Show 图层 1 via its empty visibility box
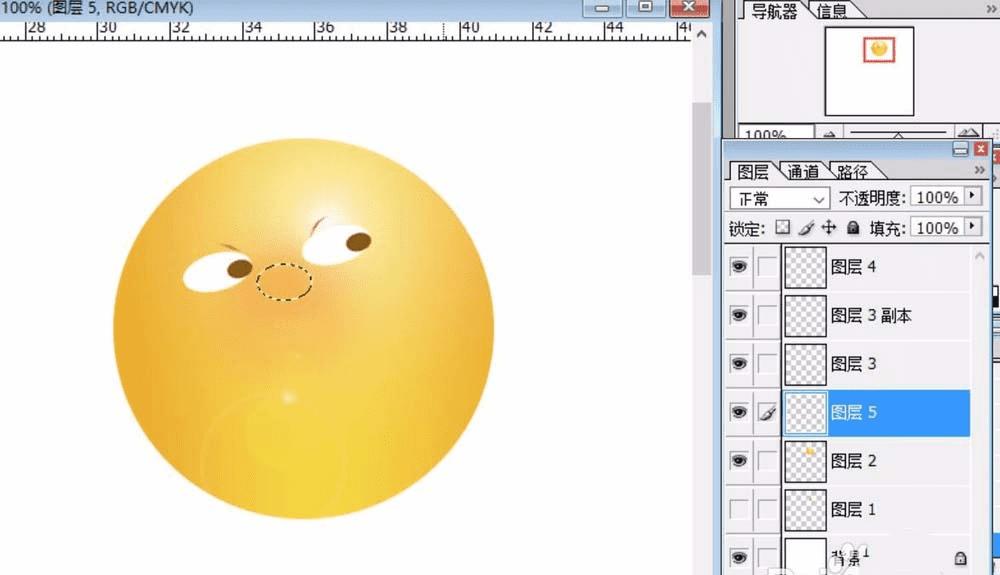1000x575 pixels. pos(739,509)
